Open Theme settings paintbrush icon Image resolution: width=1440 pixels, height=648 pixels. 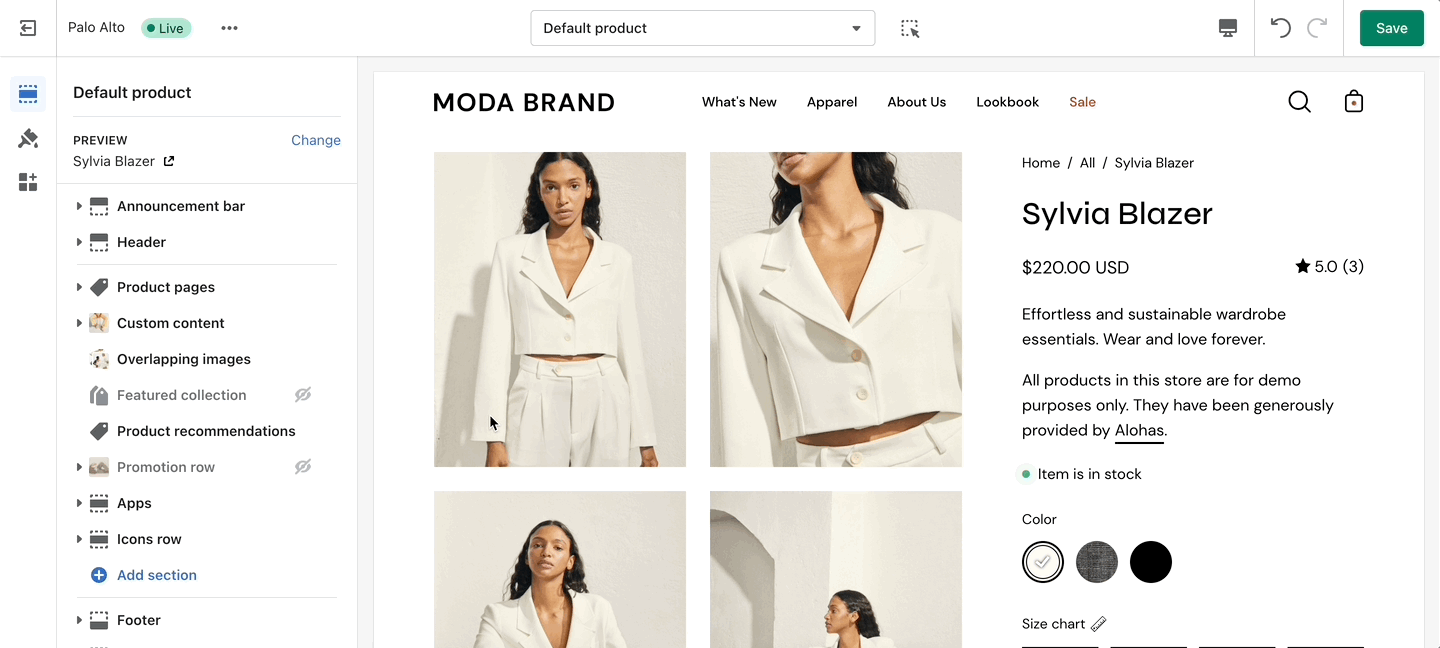point(28,138)
